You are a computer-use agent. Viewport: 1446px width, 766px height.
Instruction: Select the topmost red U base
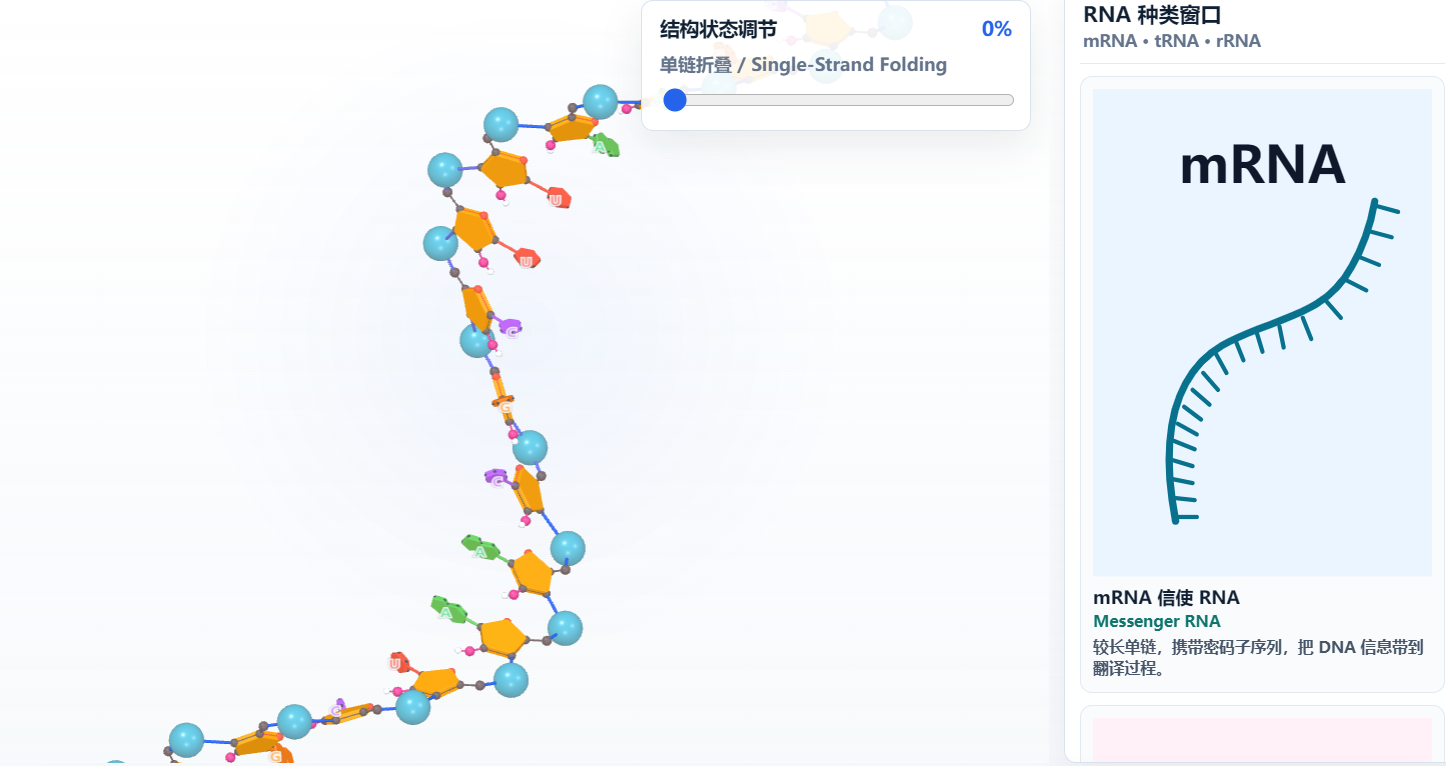click(x=558, y=199)
